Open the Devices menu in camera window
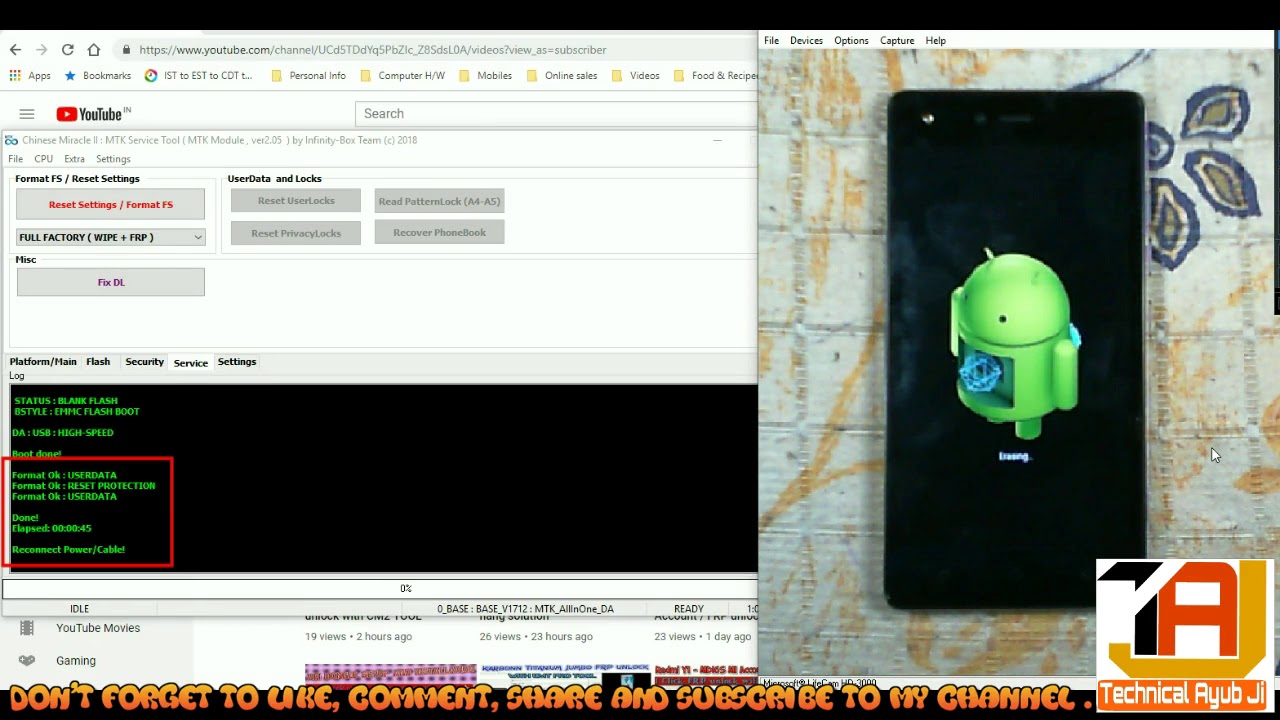This screenshot has height=720, width=1280. 806,41
